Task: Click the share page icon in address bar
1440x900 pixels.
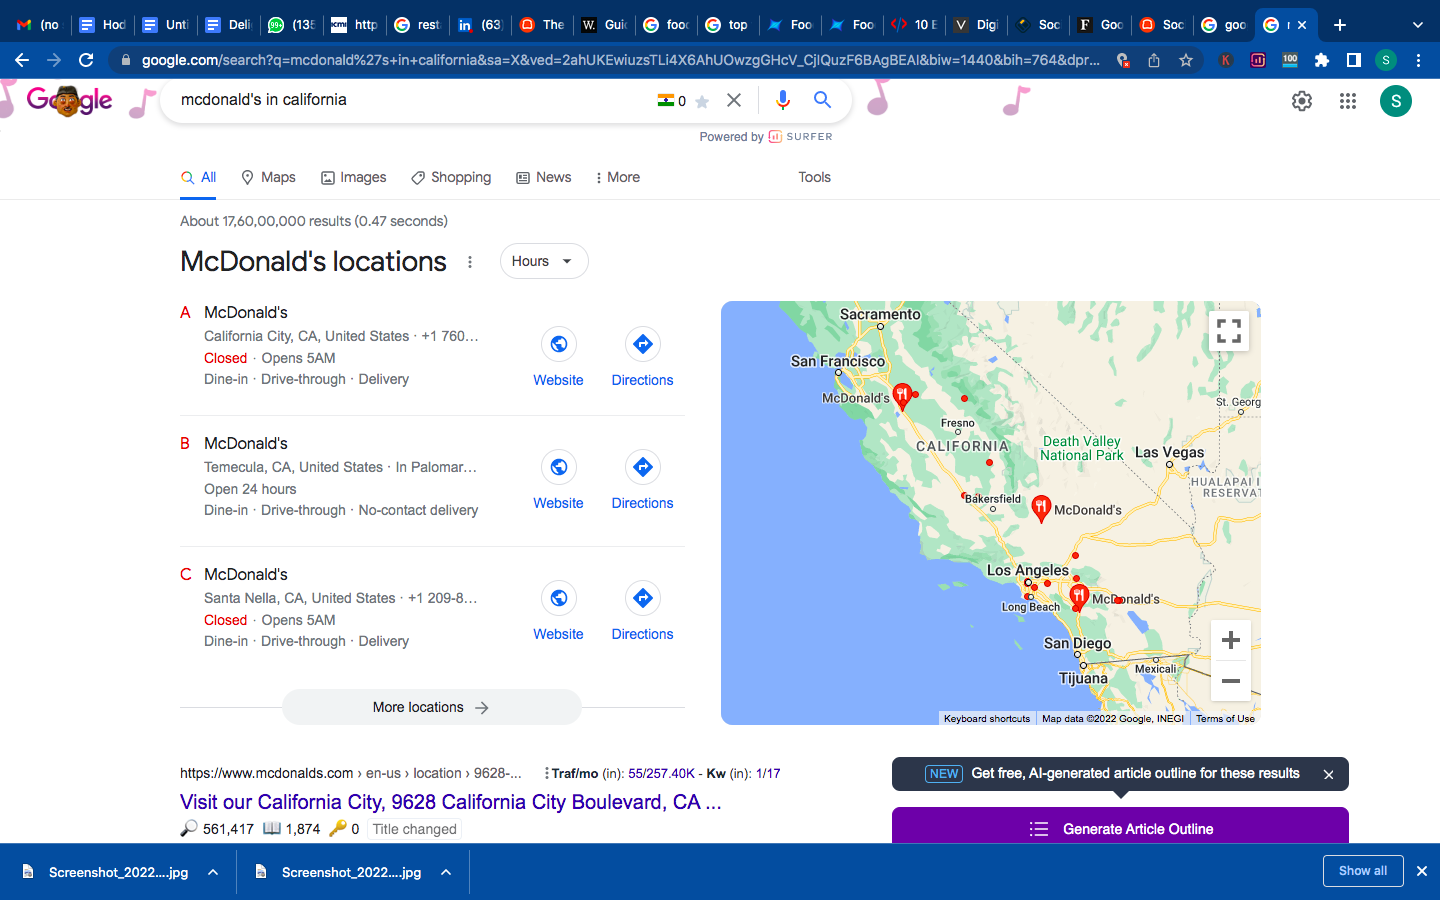Action: coord(1154,60)
